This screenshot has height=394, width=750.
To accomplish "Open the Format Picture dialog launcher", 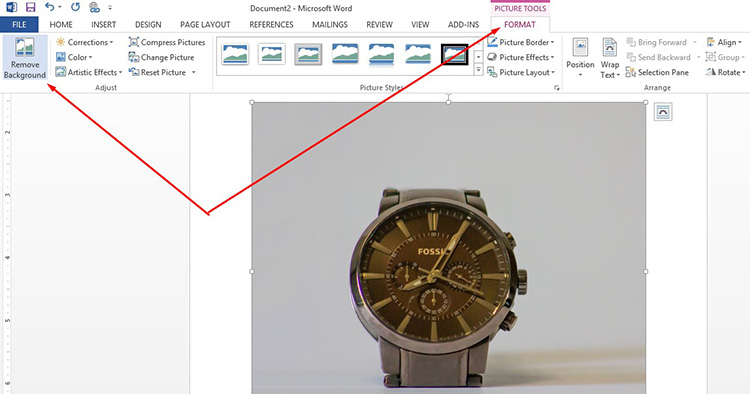I will [556, 88].
